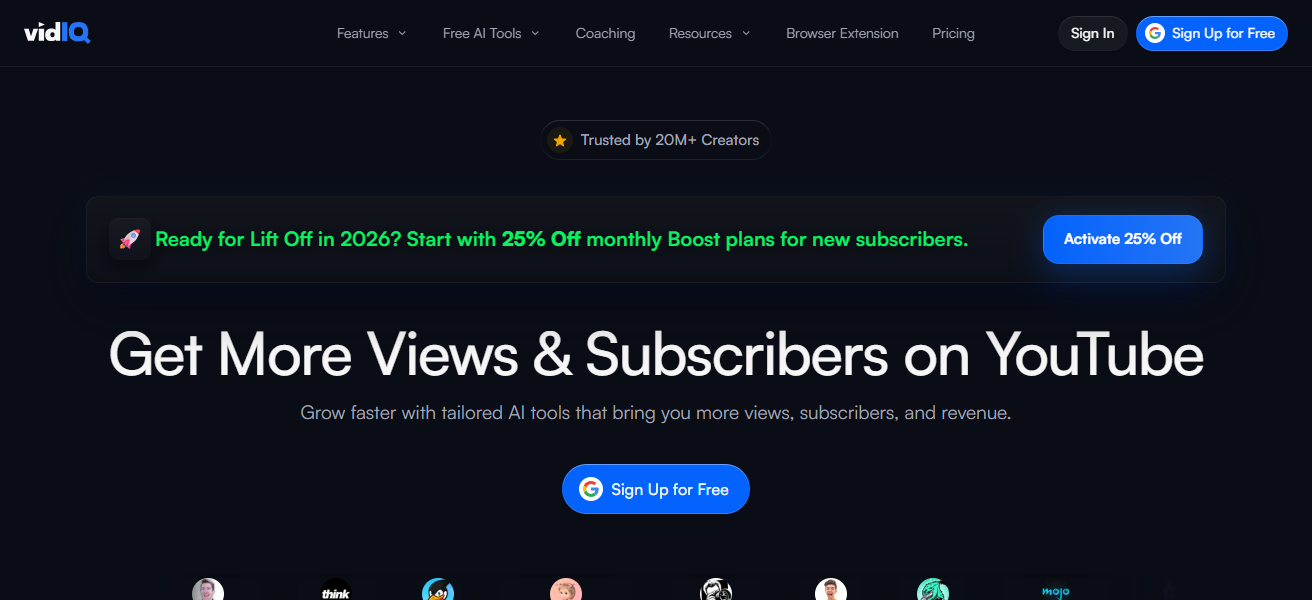Go to Browser Extension page
Image resolution: width=1312 pixels, height=600 pixels.
point(842,33)
